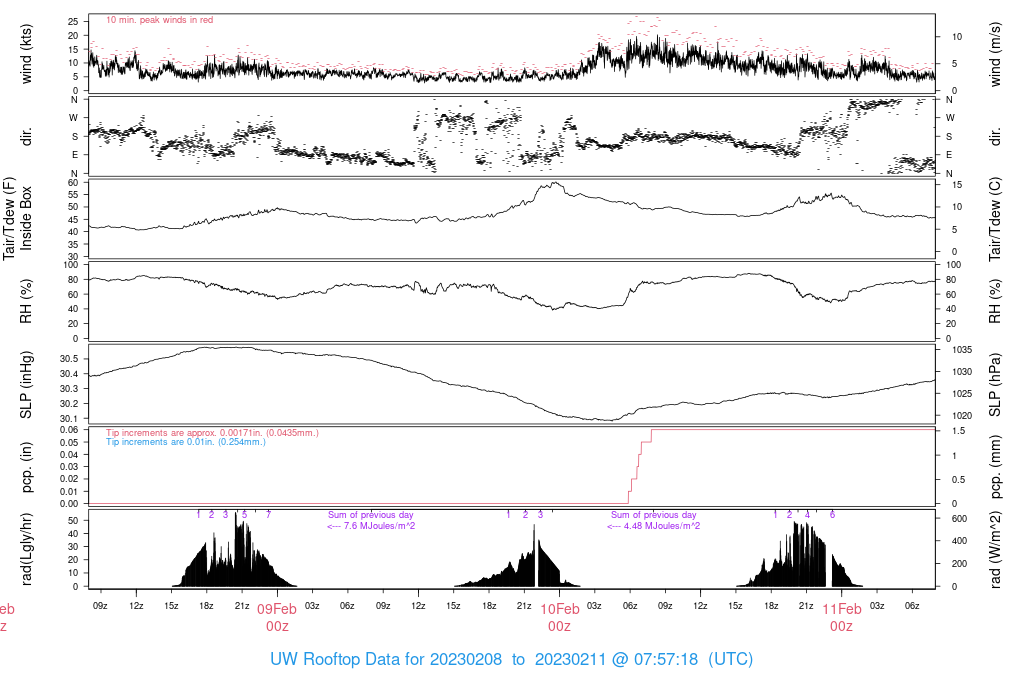Click the 'Tair/Tdew (C)' right axis label
This screenshot has width=1024, height=700.
click(x=995, y=219)
